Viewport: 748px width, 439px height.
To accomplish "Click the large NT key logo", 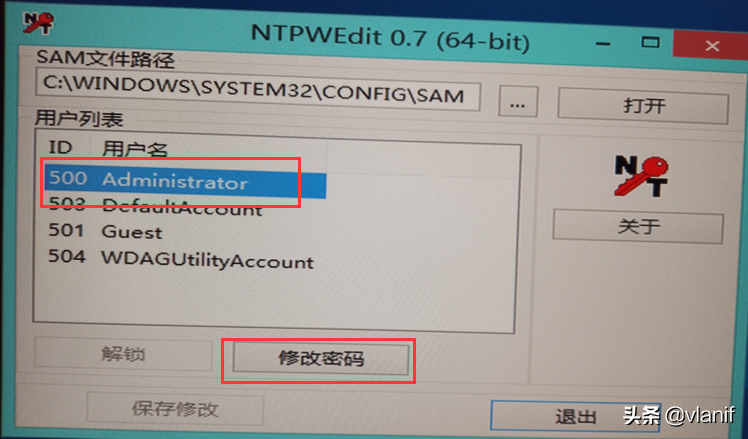I will tap(641, 176).
